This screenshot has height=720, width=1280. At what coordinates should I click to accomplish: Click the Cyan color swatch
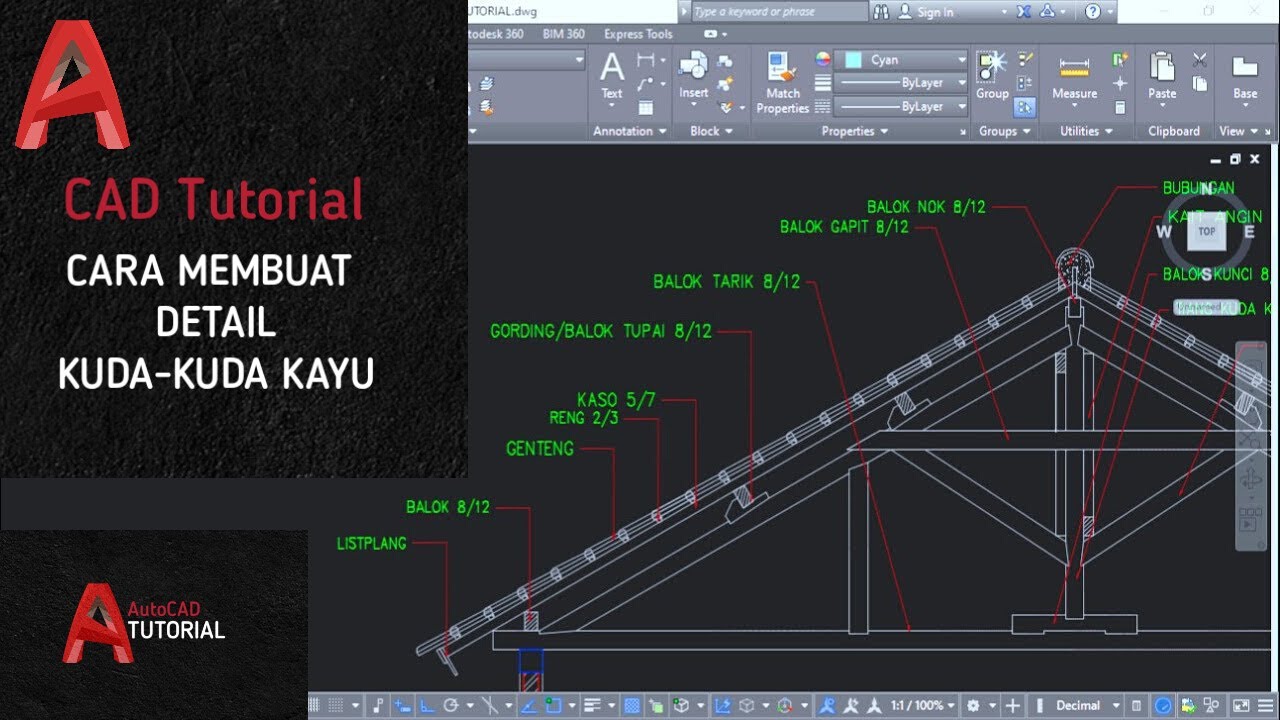tap(852, 60)
